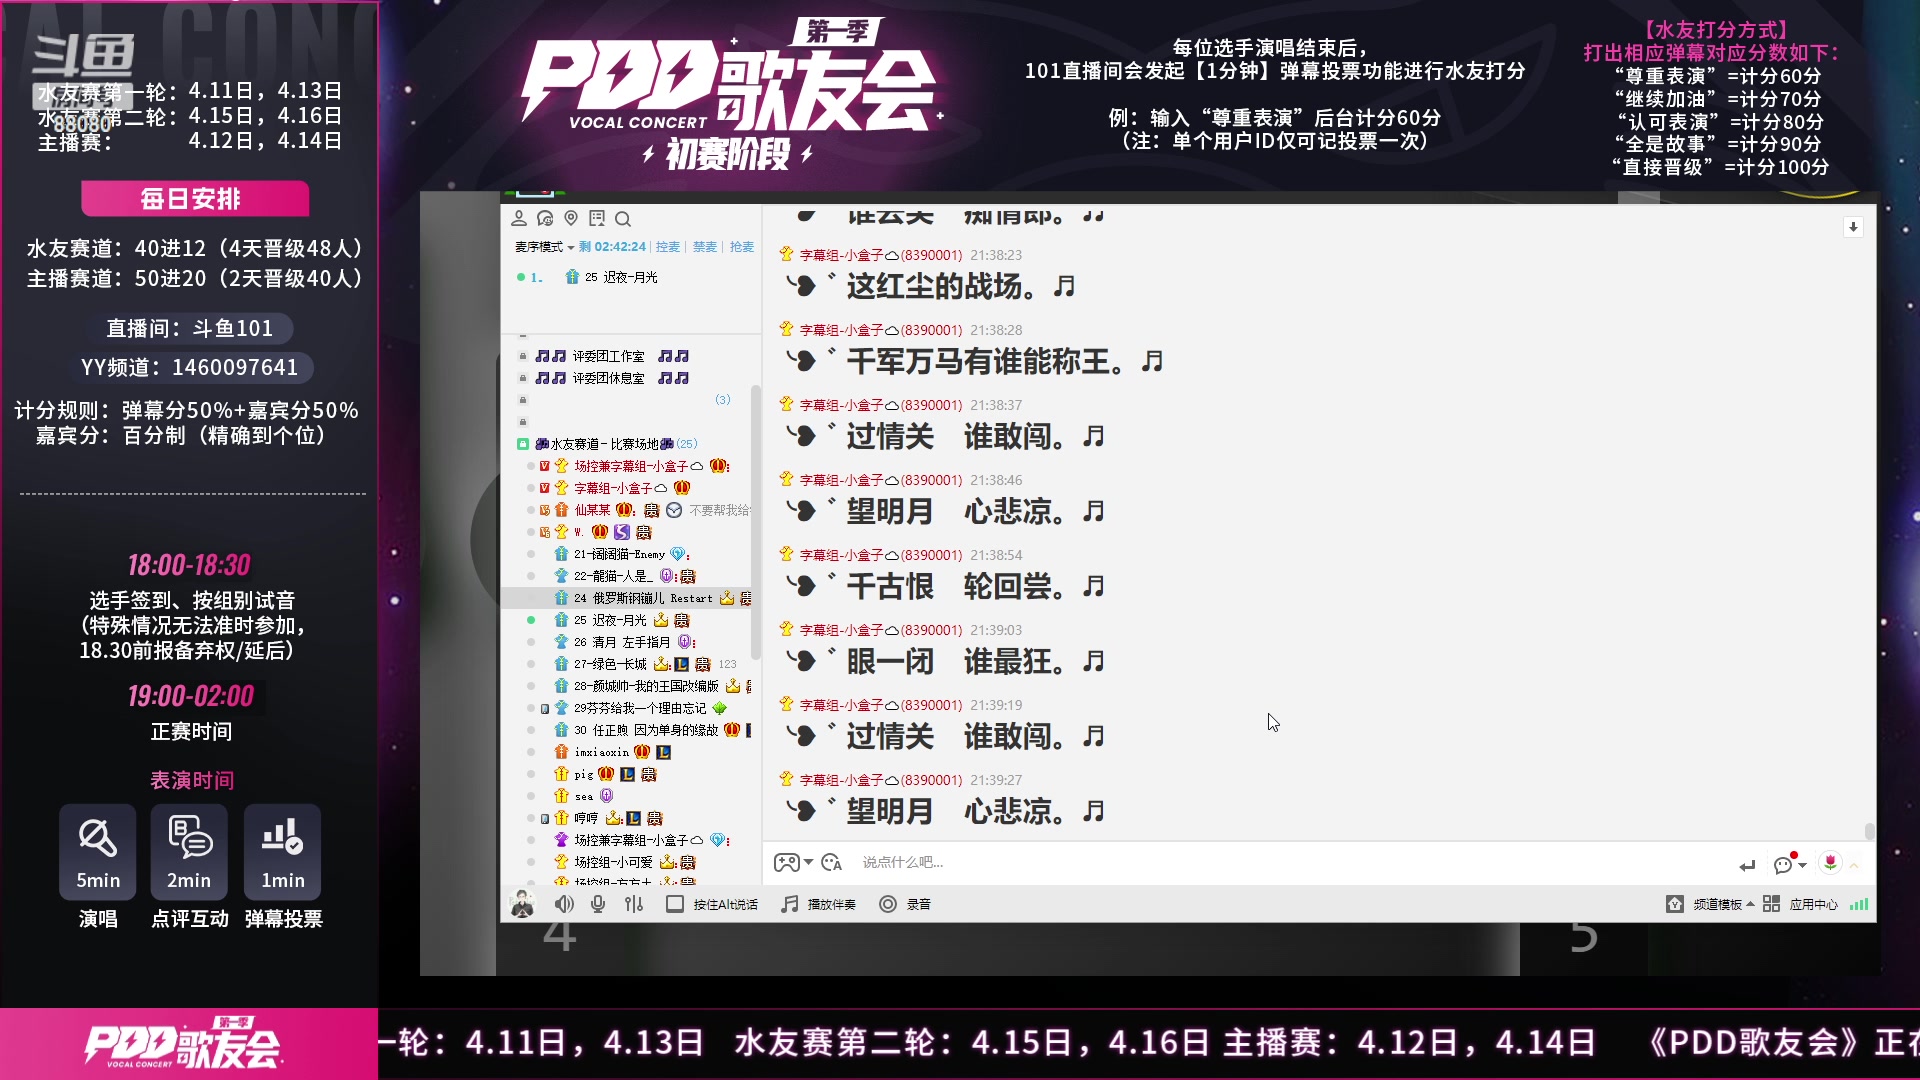Open the message bubble dropdown near send button

point(1787,864)
